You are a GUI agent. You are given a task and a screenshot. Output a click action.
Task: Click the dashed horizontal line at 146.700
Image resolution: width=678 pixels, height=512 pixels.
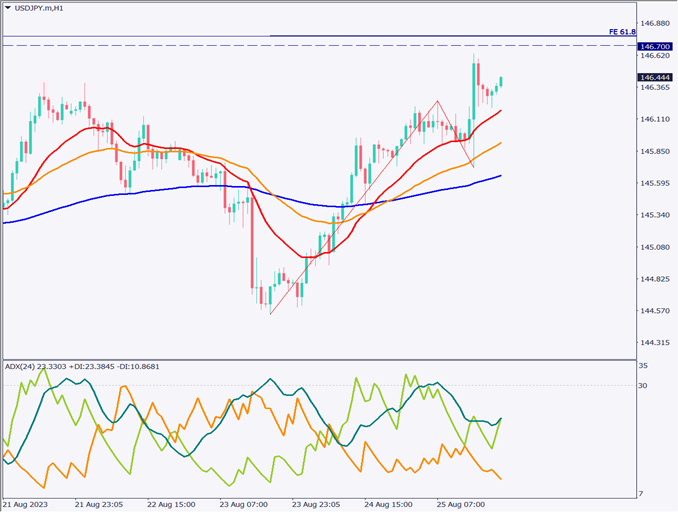click(x=300, y=46)
